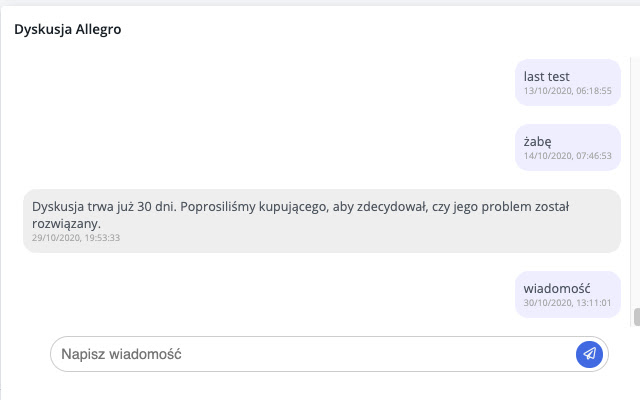Click the 30/10/2020, 13:11:01 timestamp

pos(567,303)
